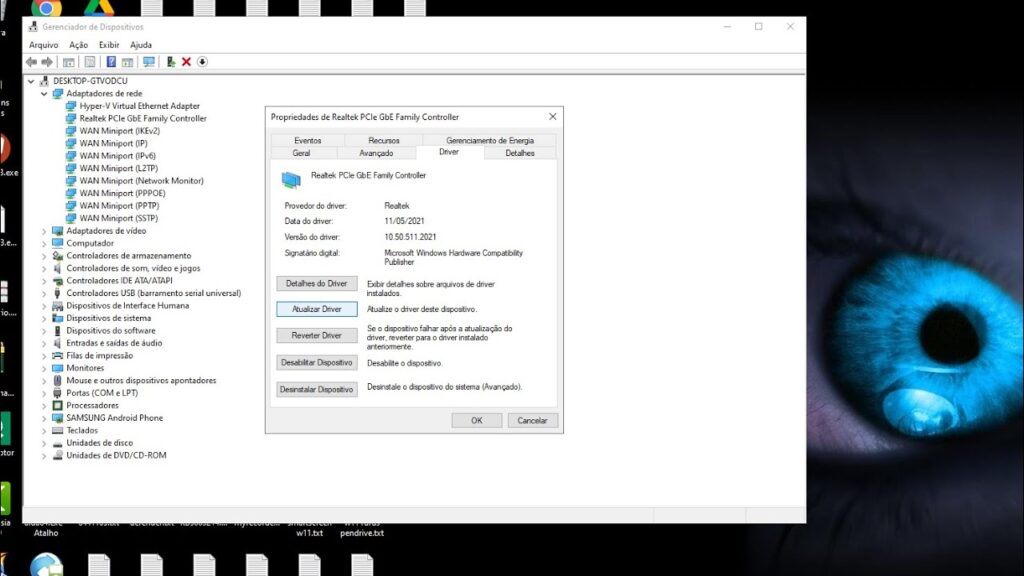Click the pendrive.txt desktop file label
This screenshot has width=1024, height=576.
coord(362,533)
